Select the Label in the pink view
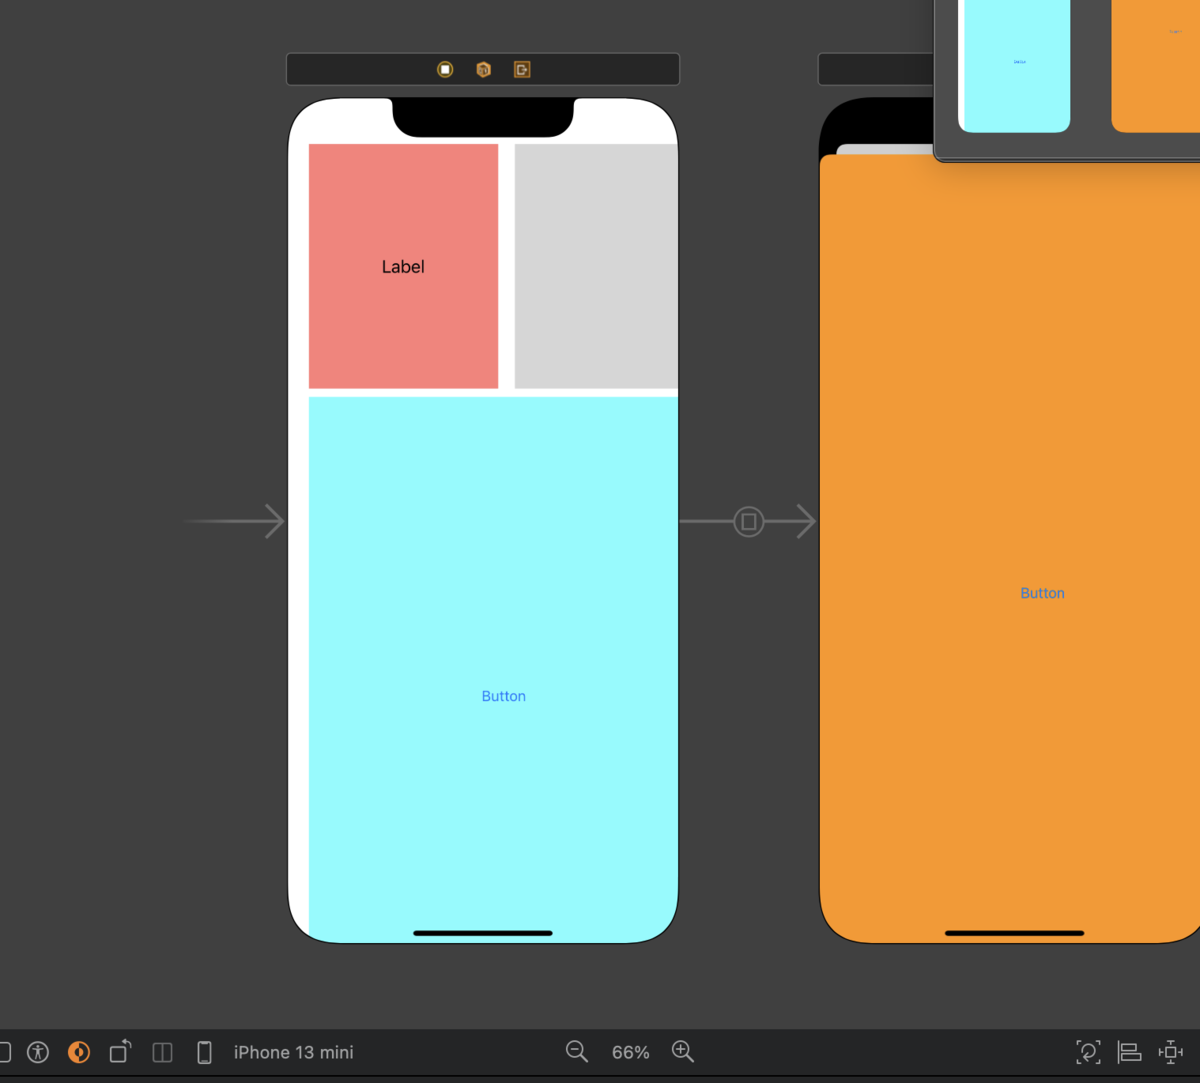The image size is (1200, 1083). click(x=403, y=267)
